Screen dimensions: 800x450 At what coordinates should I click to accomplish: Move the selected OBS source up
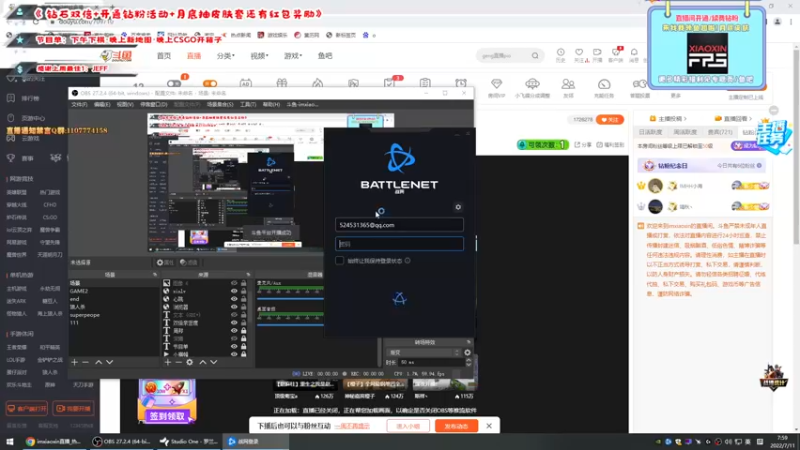(203, 362)
